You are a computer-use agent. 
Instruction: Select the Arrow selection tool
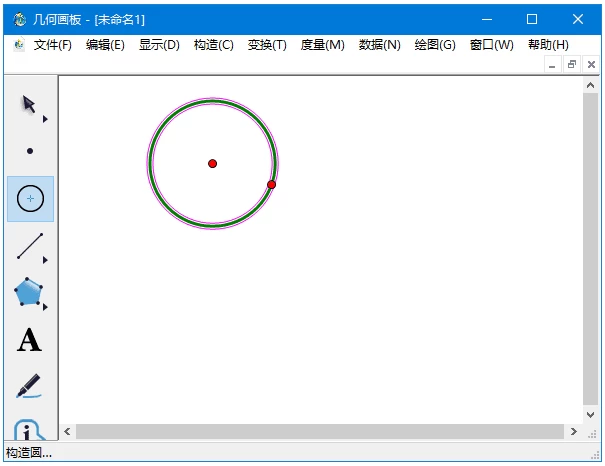point(29,104)
